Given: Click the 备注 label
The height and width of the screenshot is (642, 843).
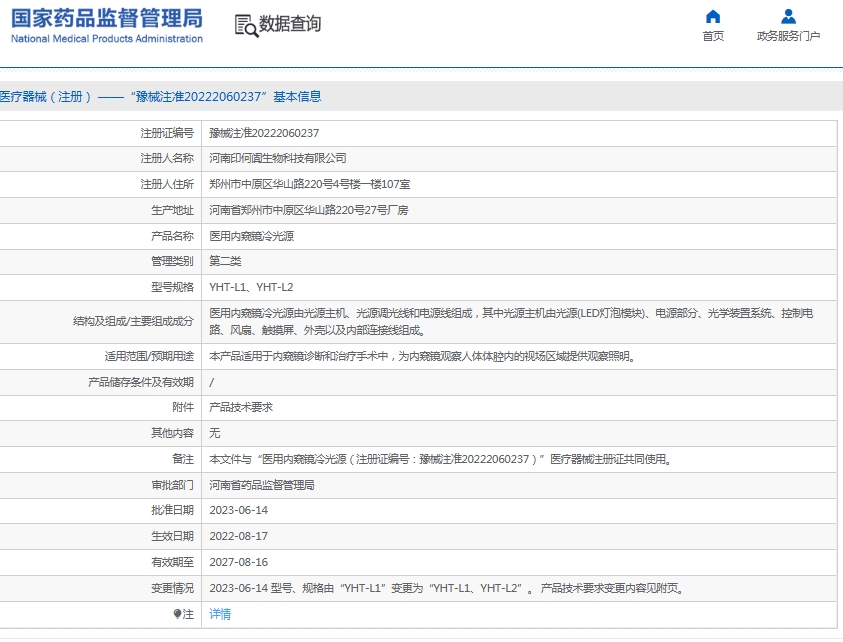Looking at the screenshot, I should pyautogui.click(x=183, y=460).
